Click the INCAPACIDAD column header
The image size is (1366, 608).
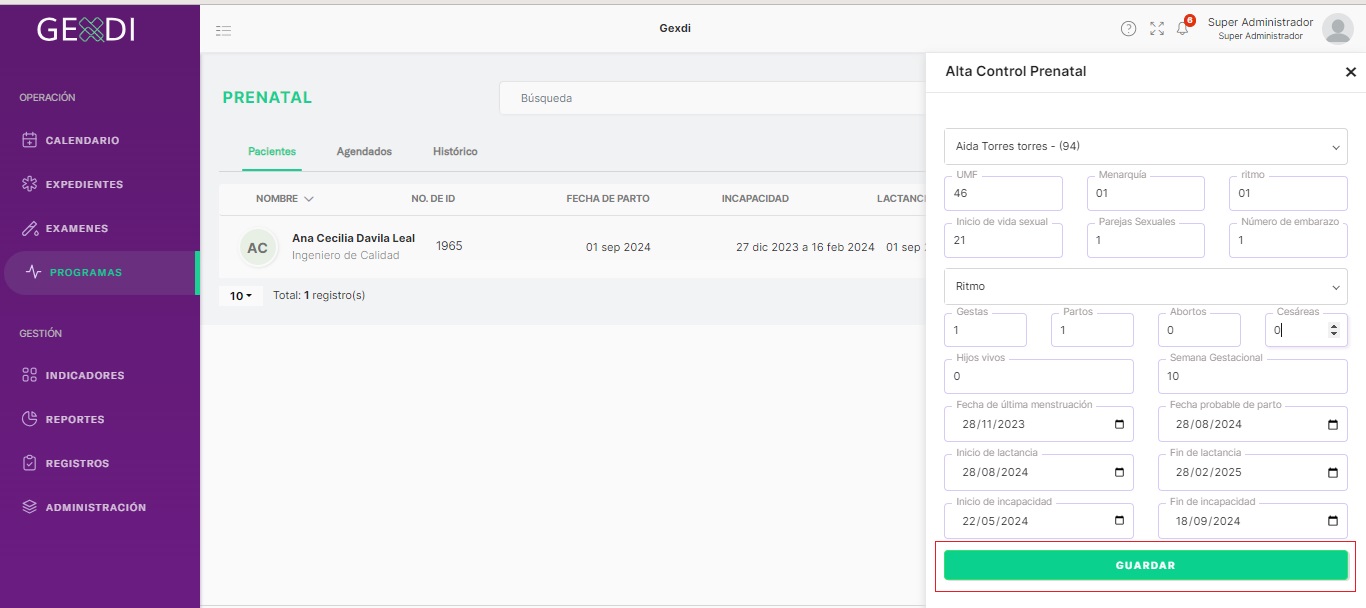pyautogui.click(x=755, y=199)
